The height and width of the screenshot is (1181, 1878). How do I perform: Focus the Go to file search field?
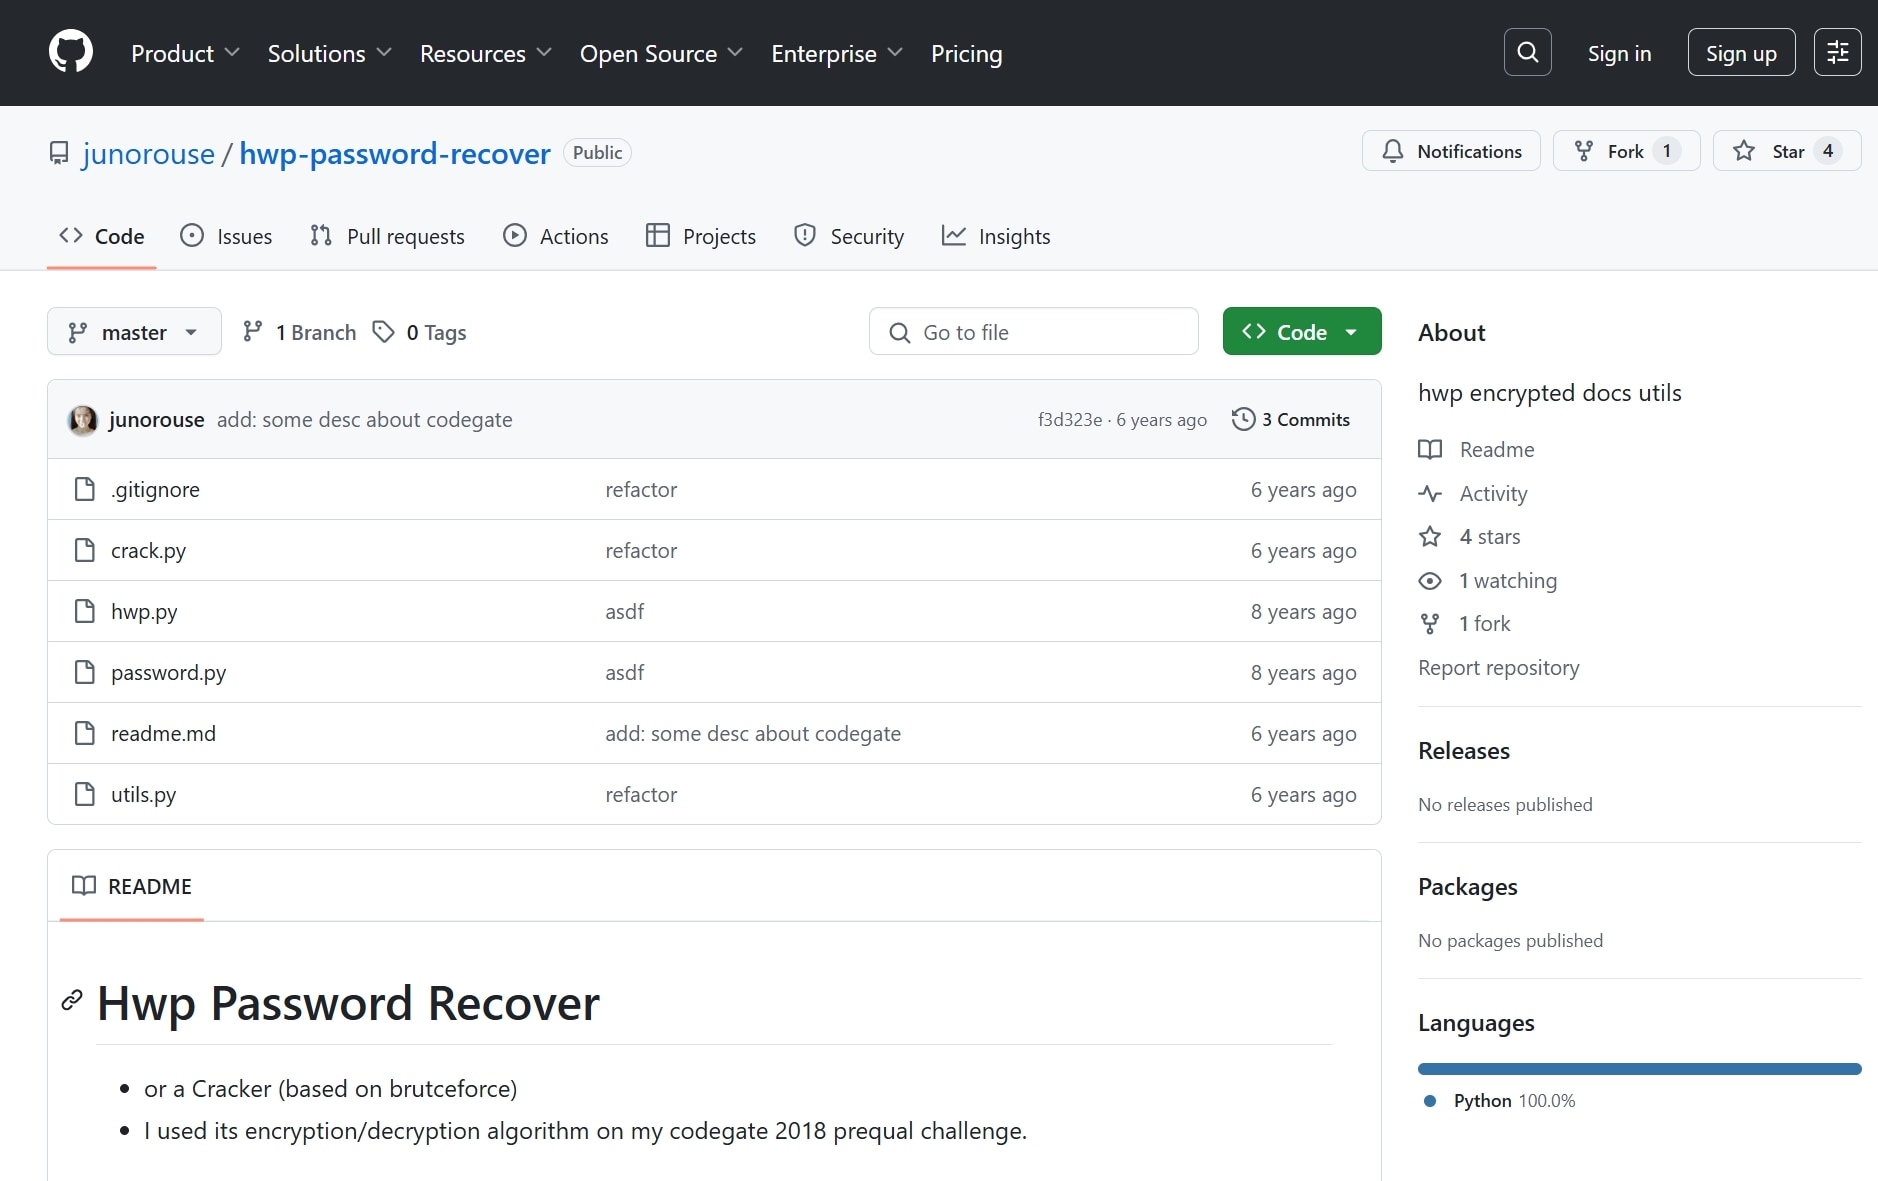point(1034,331)
